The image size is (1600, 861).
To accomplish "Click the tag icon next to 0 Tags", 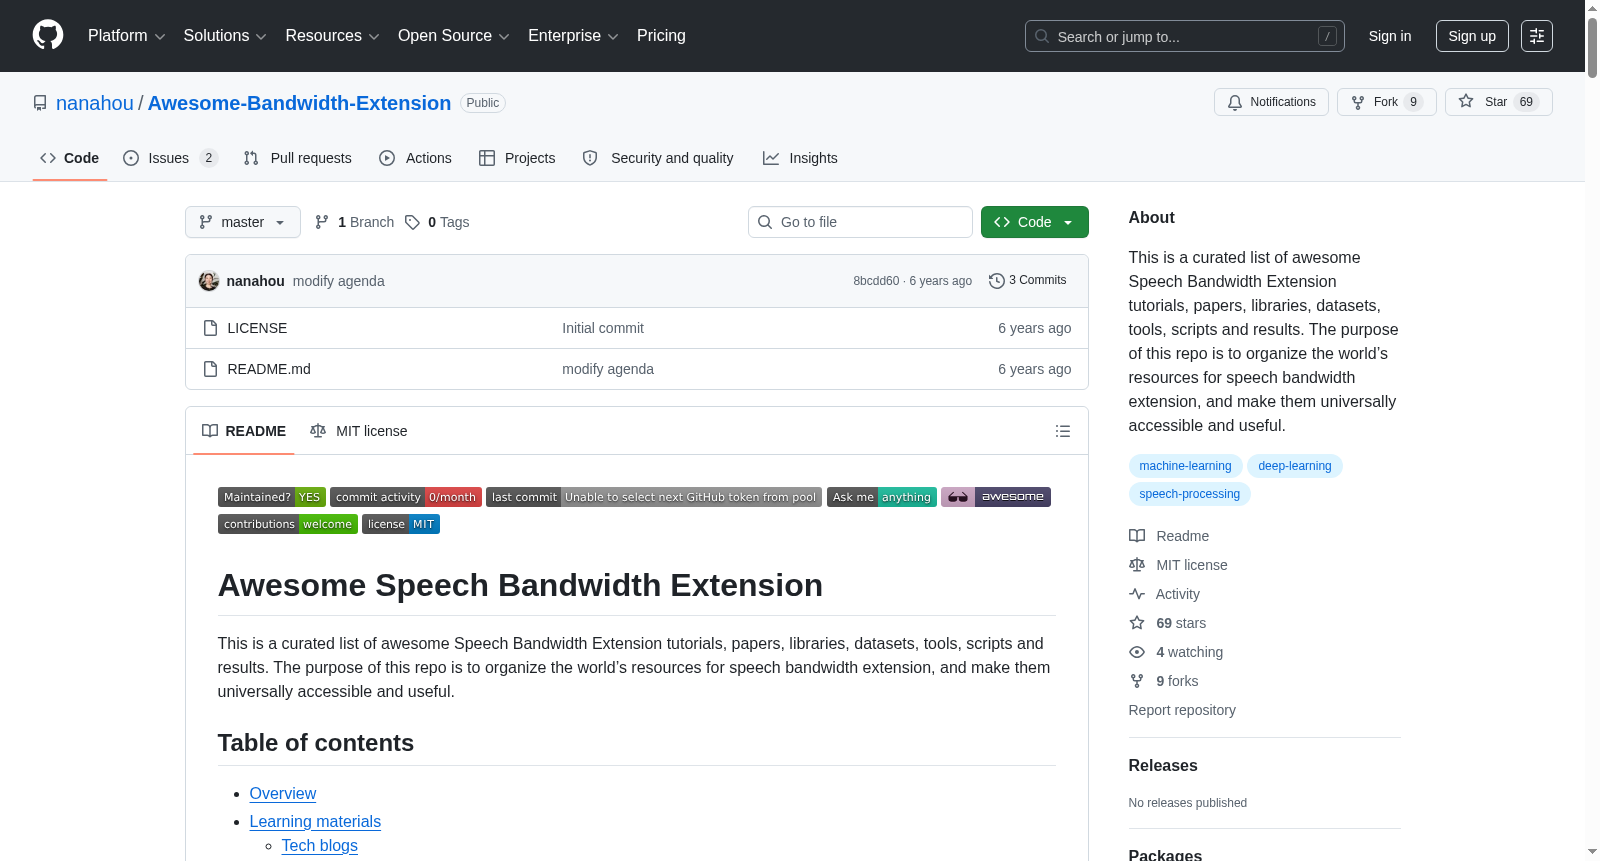I will click(412, 222).
